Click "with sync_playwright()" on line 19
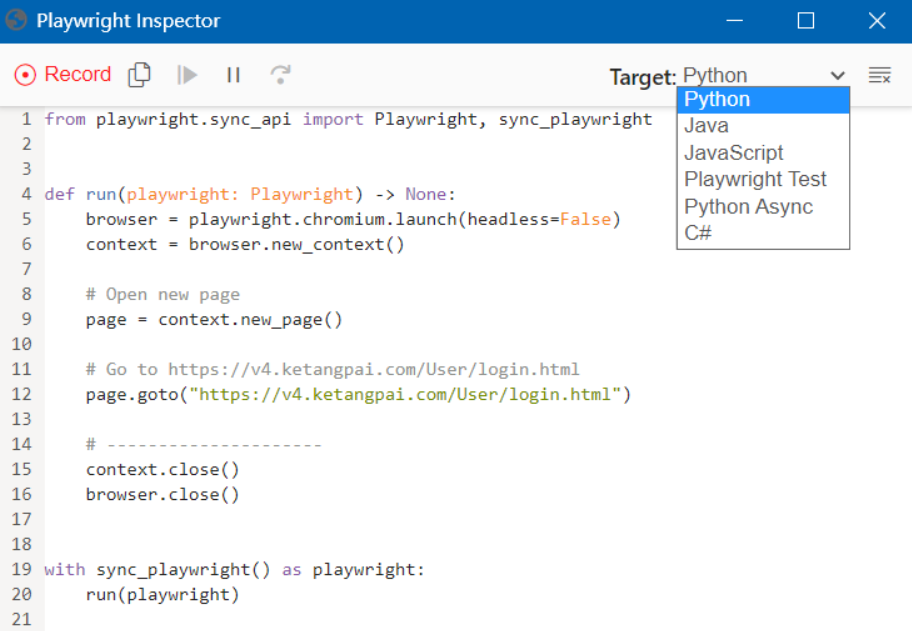 point(158,569)
